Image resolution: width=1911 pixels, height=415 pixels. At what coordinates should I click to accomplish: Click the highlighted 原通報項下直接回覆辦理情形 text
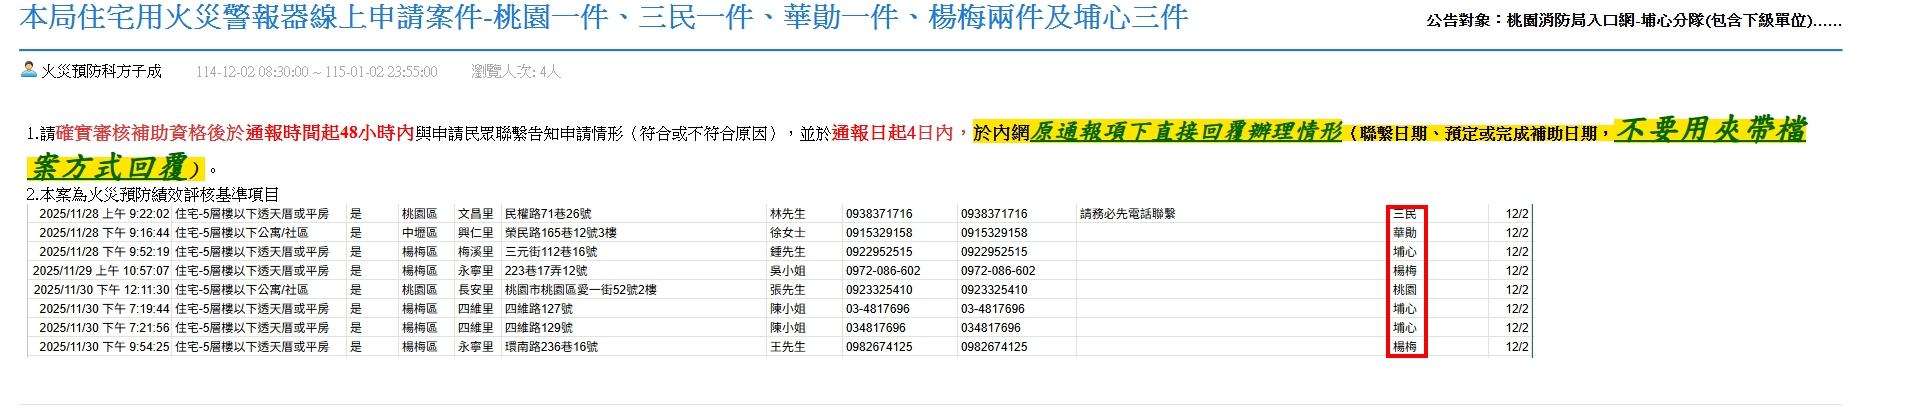tap(1185, 132)
